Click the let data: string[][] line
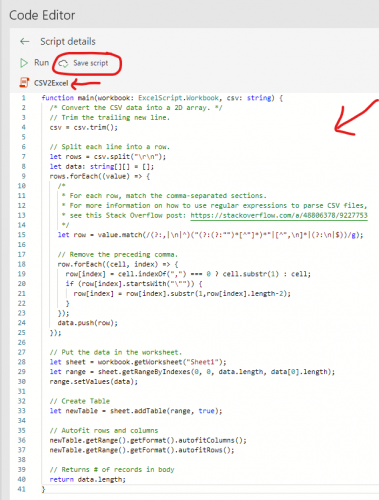379x500 pixels. (102, 166)
